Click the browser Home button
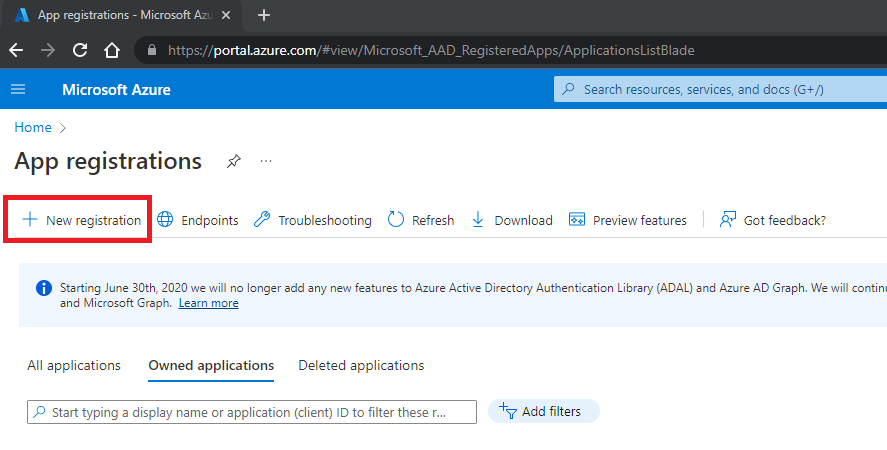 coord(112,50)
